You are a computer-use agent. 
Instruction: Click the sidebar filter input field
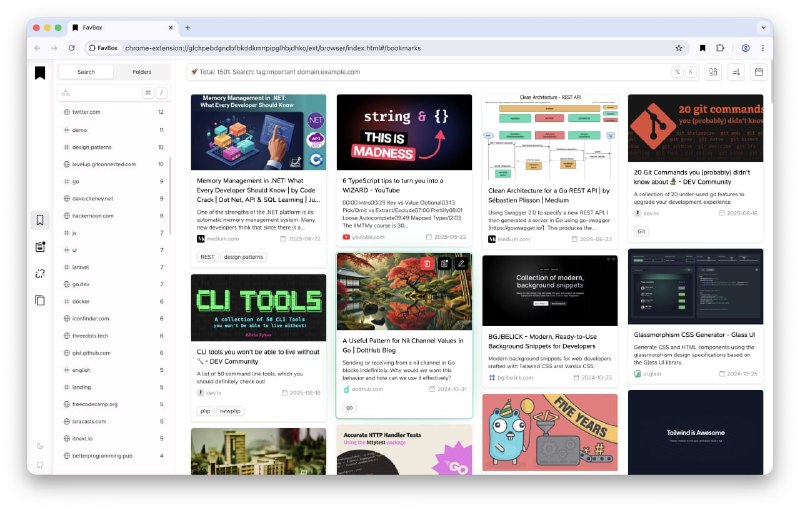coord(113,93)
